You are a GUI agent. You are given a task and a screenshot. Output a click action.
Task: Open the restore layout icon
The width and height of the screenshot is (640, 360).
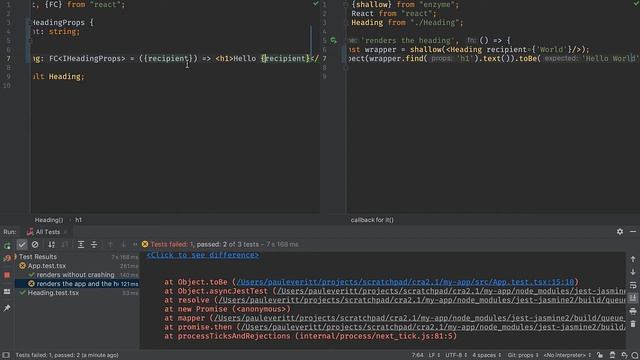[x=7, y=292]
